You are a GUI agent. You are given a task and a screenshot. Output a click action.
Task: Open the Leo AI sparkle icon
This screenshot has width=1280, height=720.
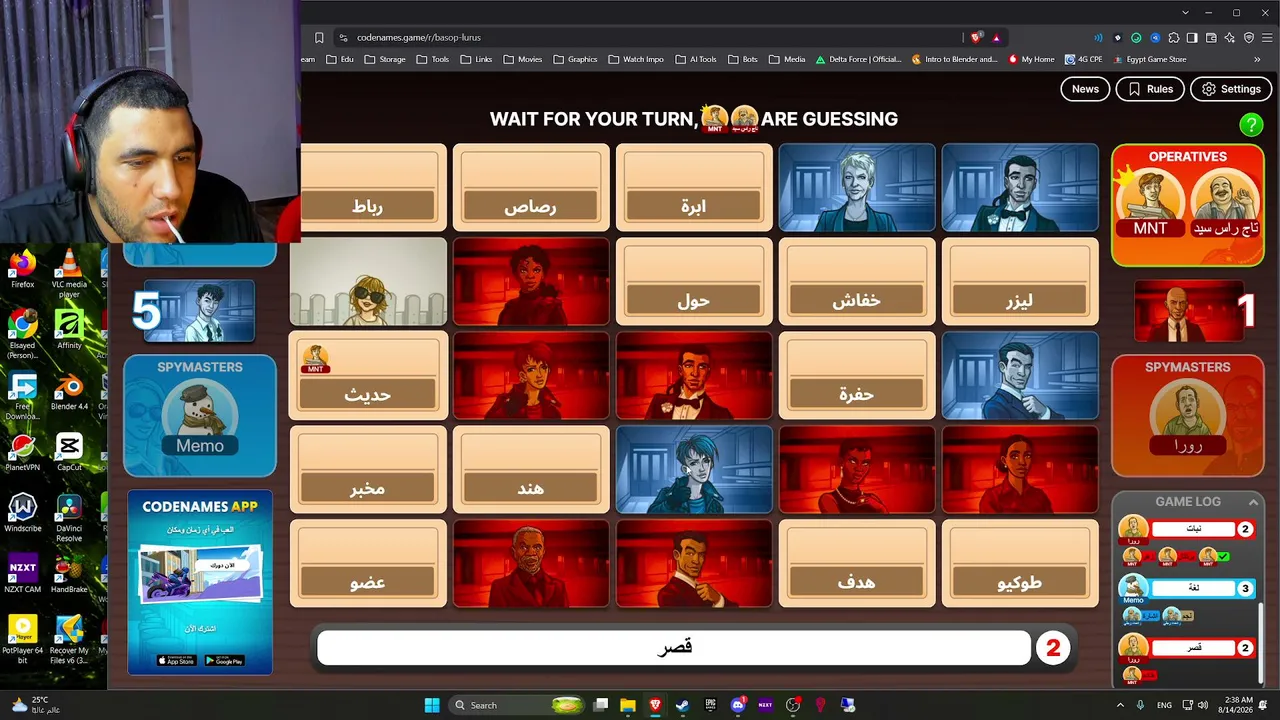pyautogui.click(x=1230, y=38)
